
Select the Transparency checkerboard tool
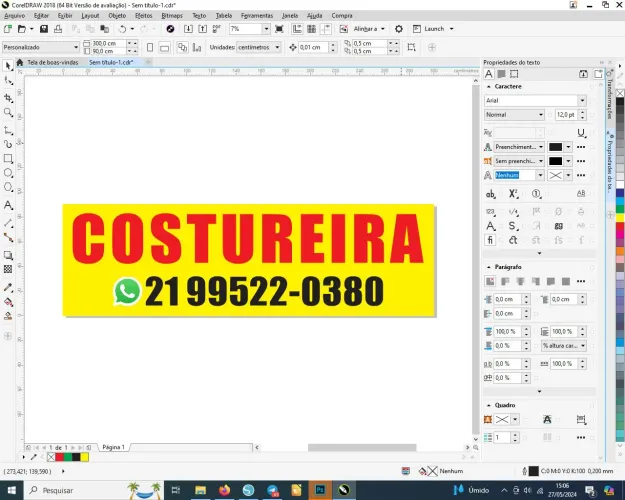click(8, 269)
